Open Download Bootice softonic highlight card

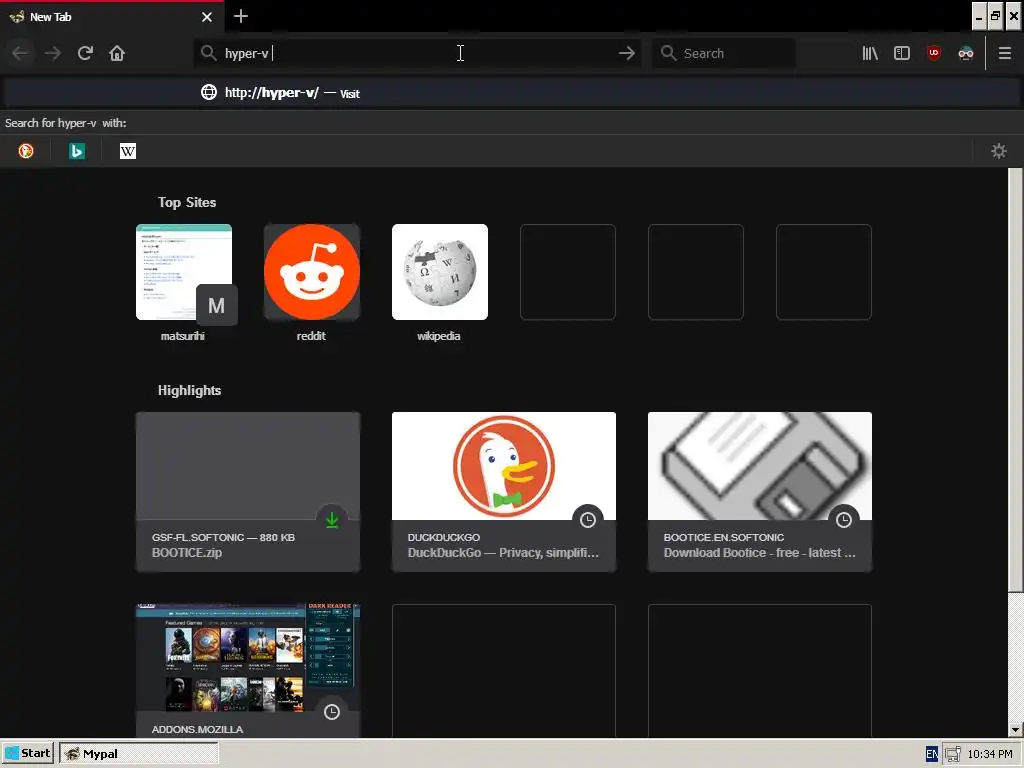(760, 492)
